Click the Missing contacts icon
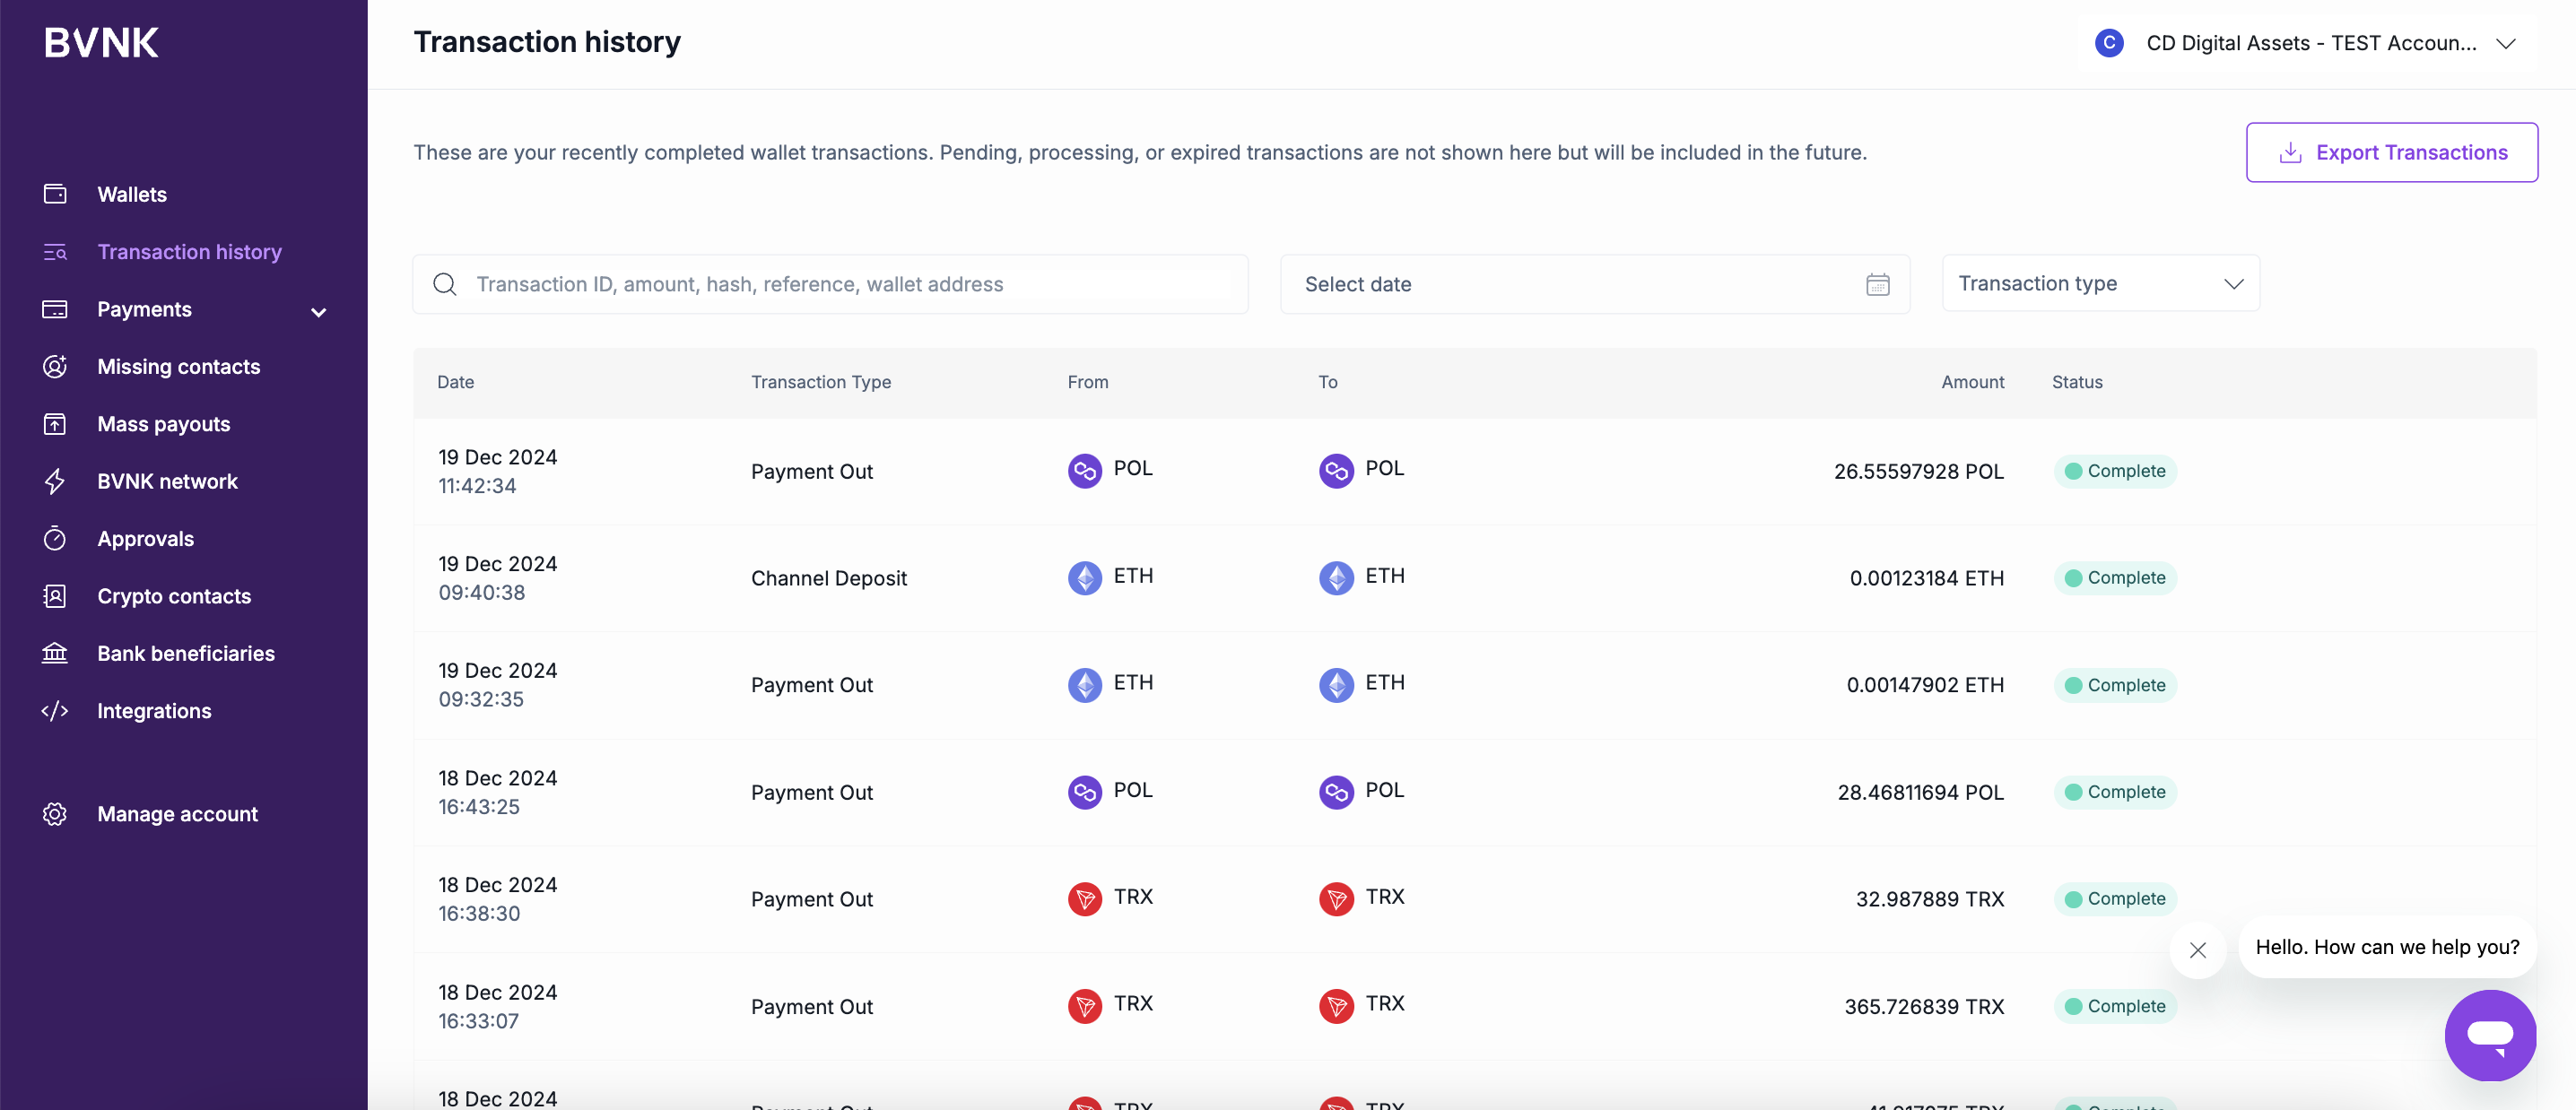Viewport: 2576px width, 1110px height. (55, 366)
